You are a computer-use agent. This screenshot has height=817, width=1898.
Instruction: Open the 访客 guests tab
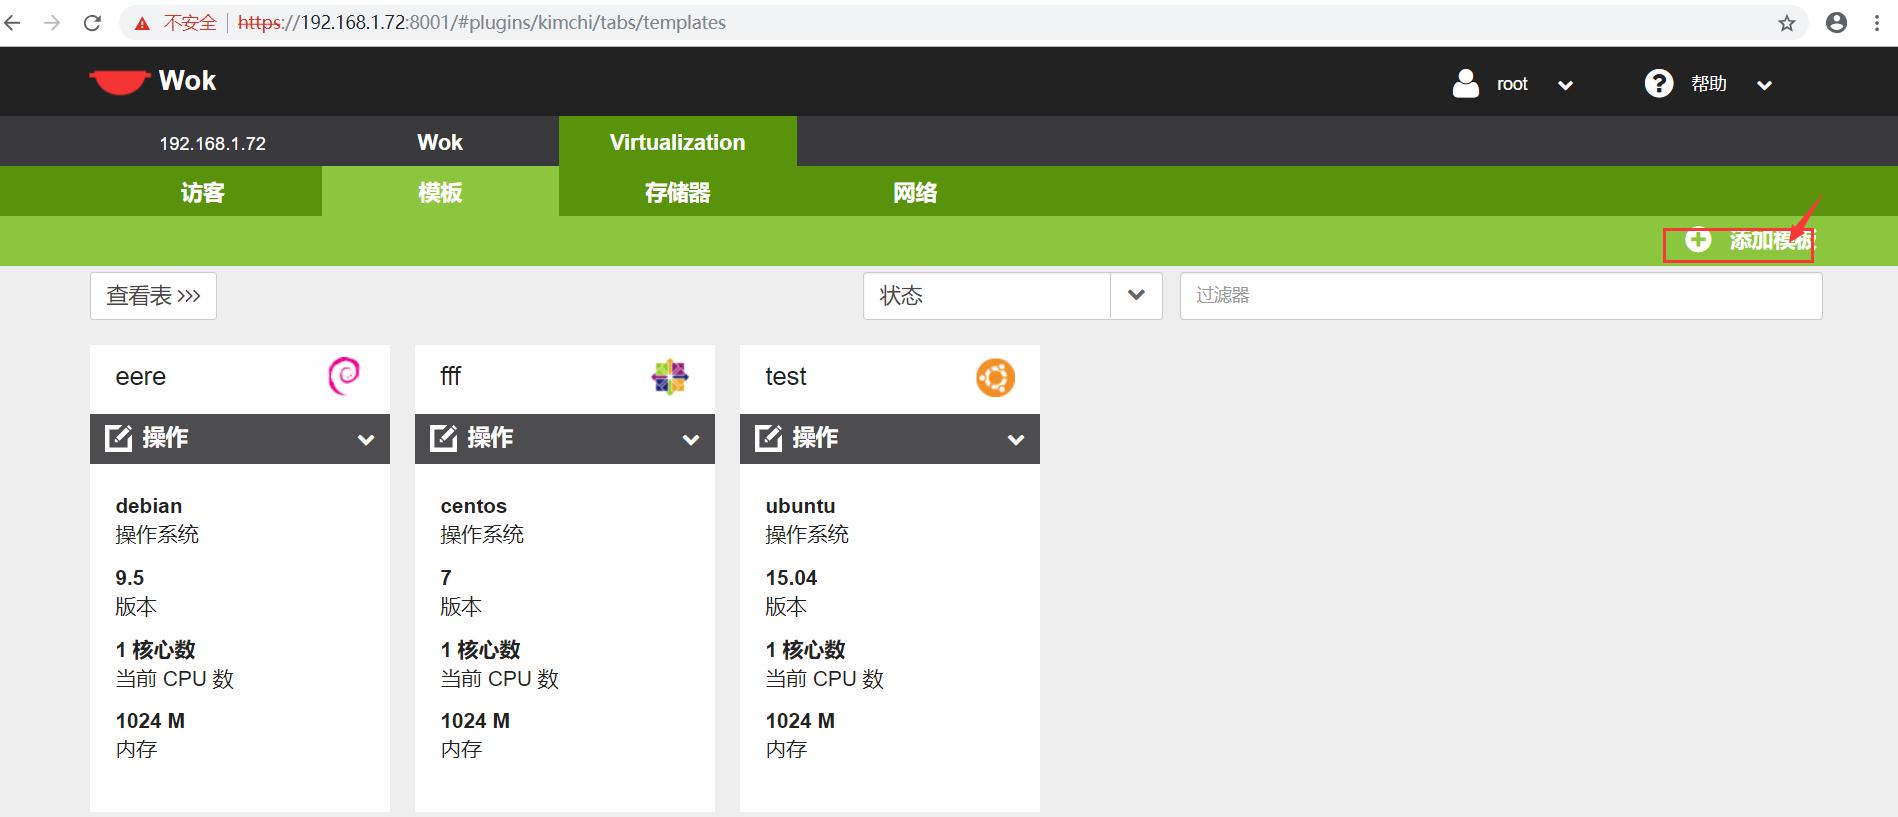click(203, 192)
